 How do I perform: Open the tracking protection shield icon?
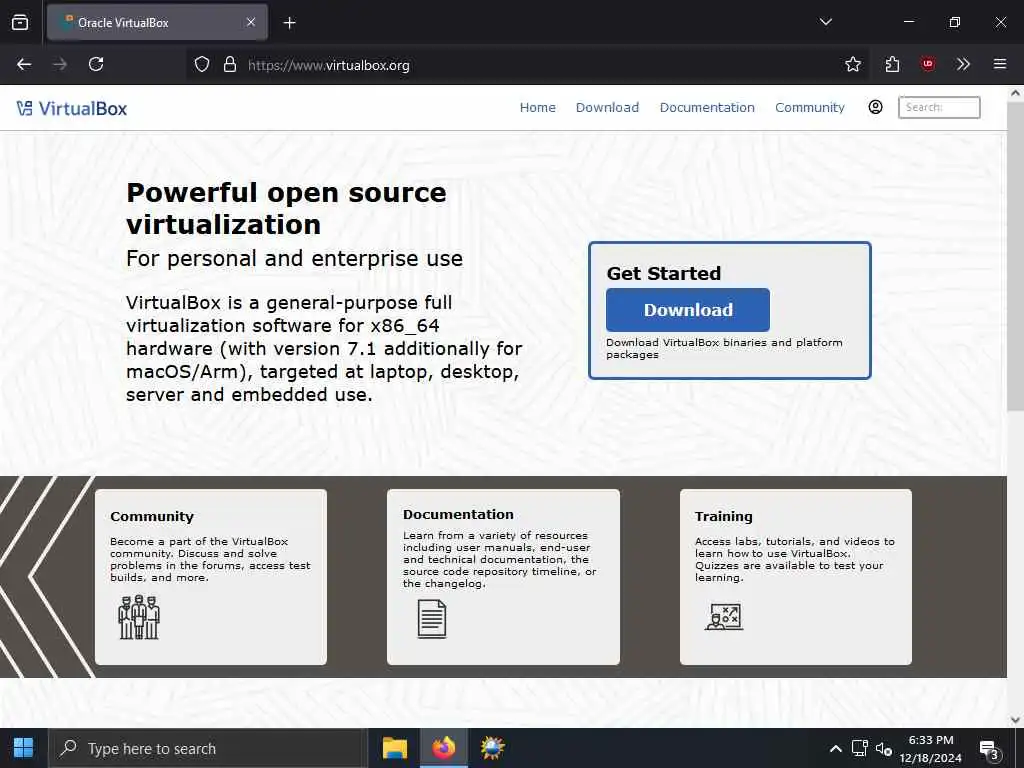(202, 64)
